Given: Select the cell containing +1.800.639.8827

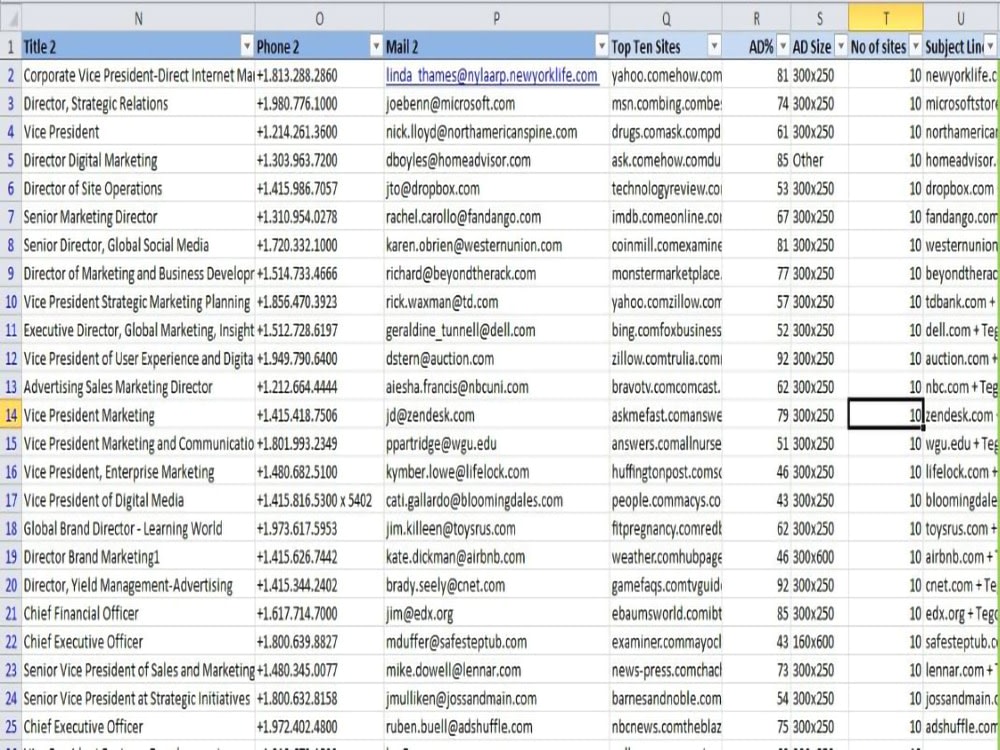Looking at the screenshot, I should coord(300,641).
